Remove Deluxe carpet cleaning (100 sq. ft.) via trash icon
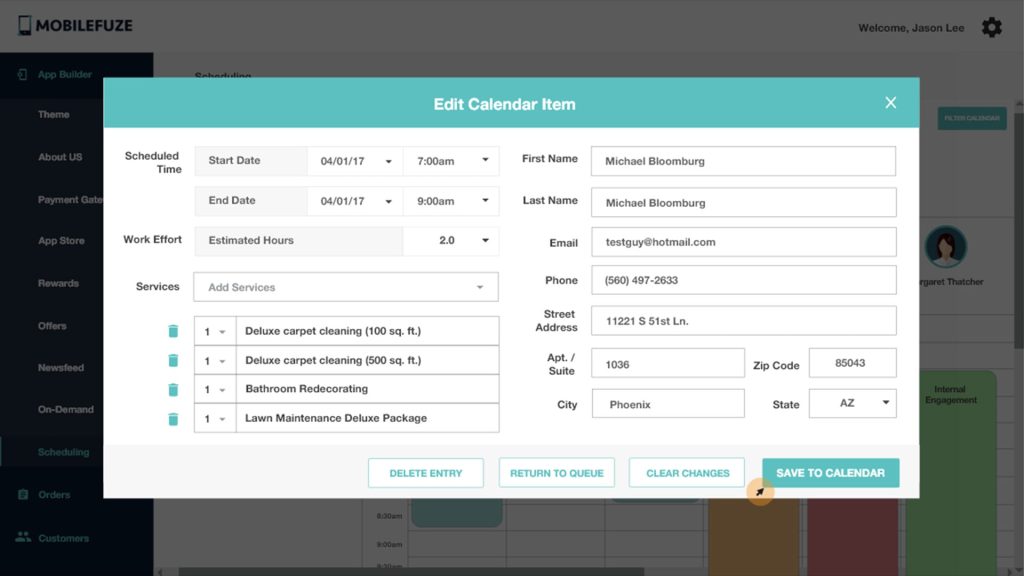The height and width of the screenshot is (576, 1024). point(173,332)
